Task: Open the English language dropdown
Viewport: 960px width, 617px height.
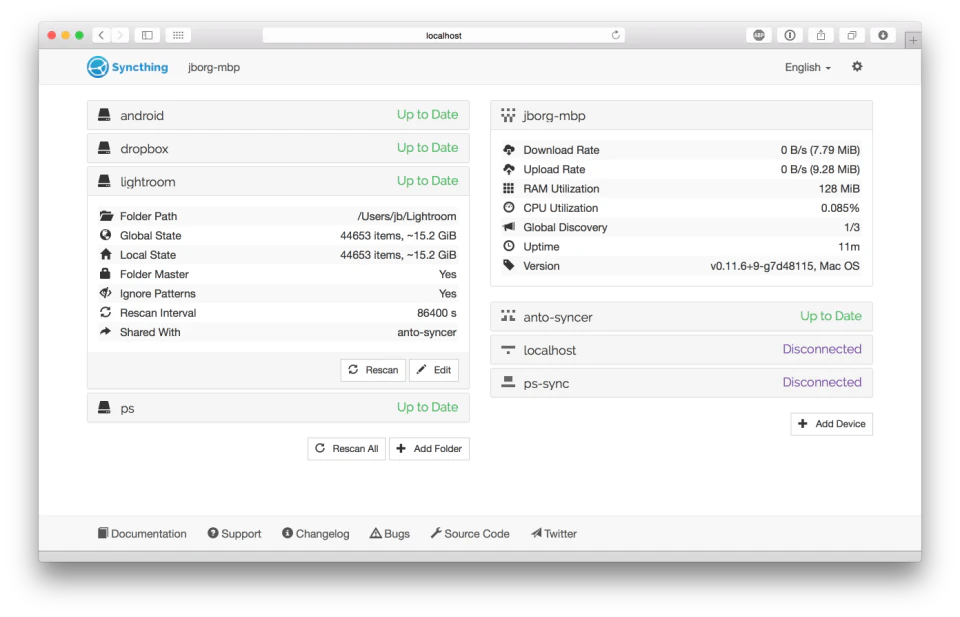Action: (x=806, y=67)
